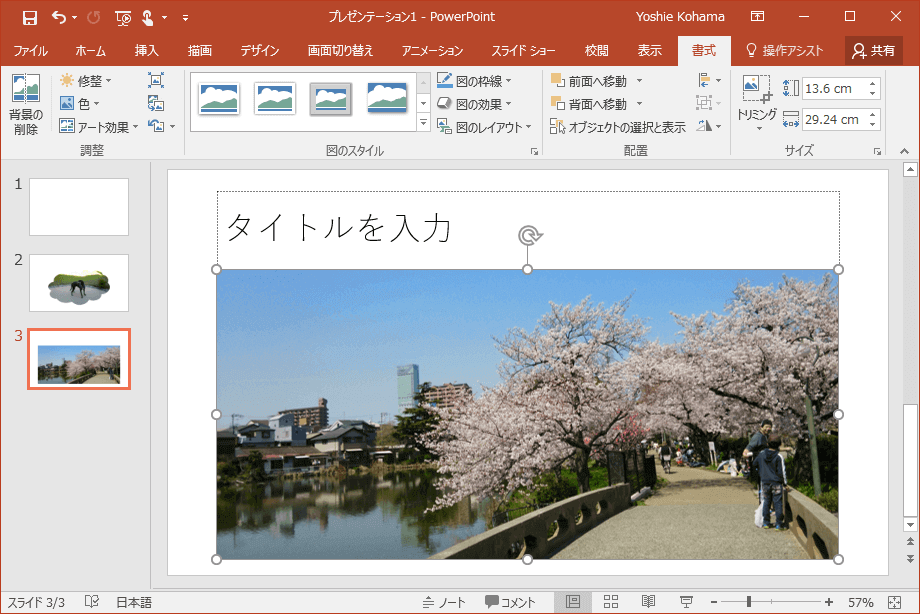The image size is (920, 614).
Task: Switch to Slide Sorter view in the status bar
Action: [x=610, y=602]
